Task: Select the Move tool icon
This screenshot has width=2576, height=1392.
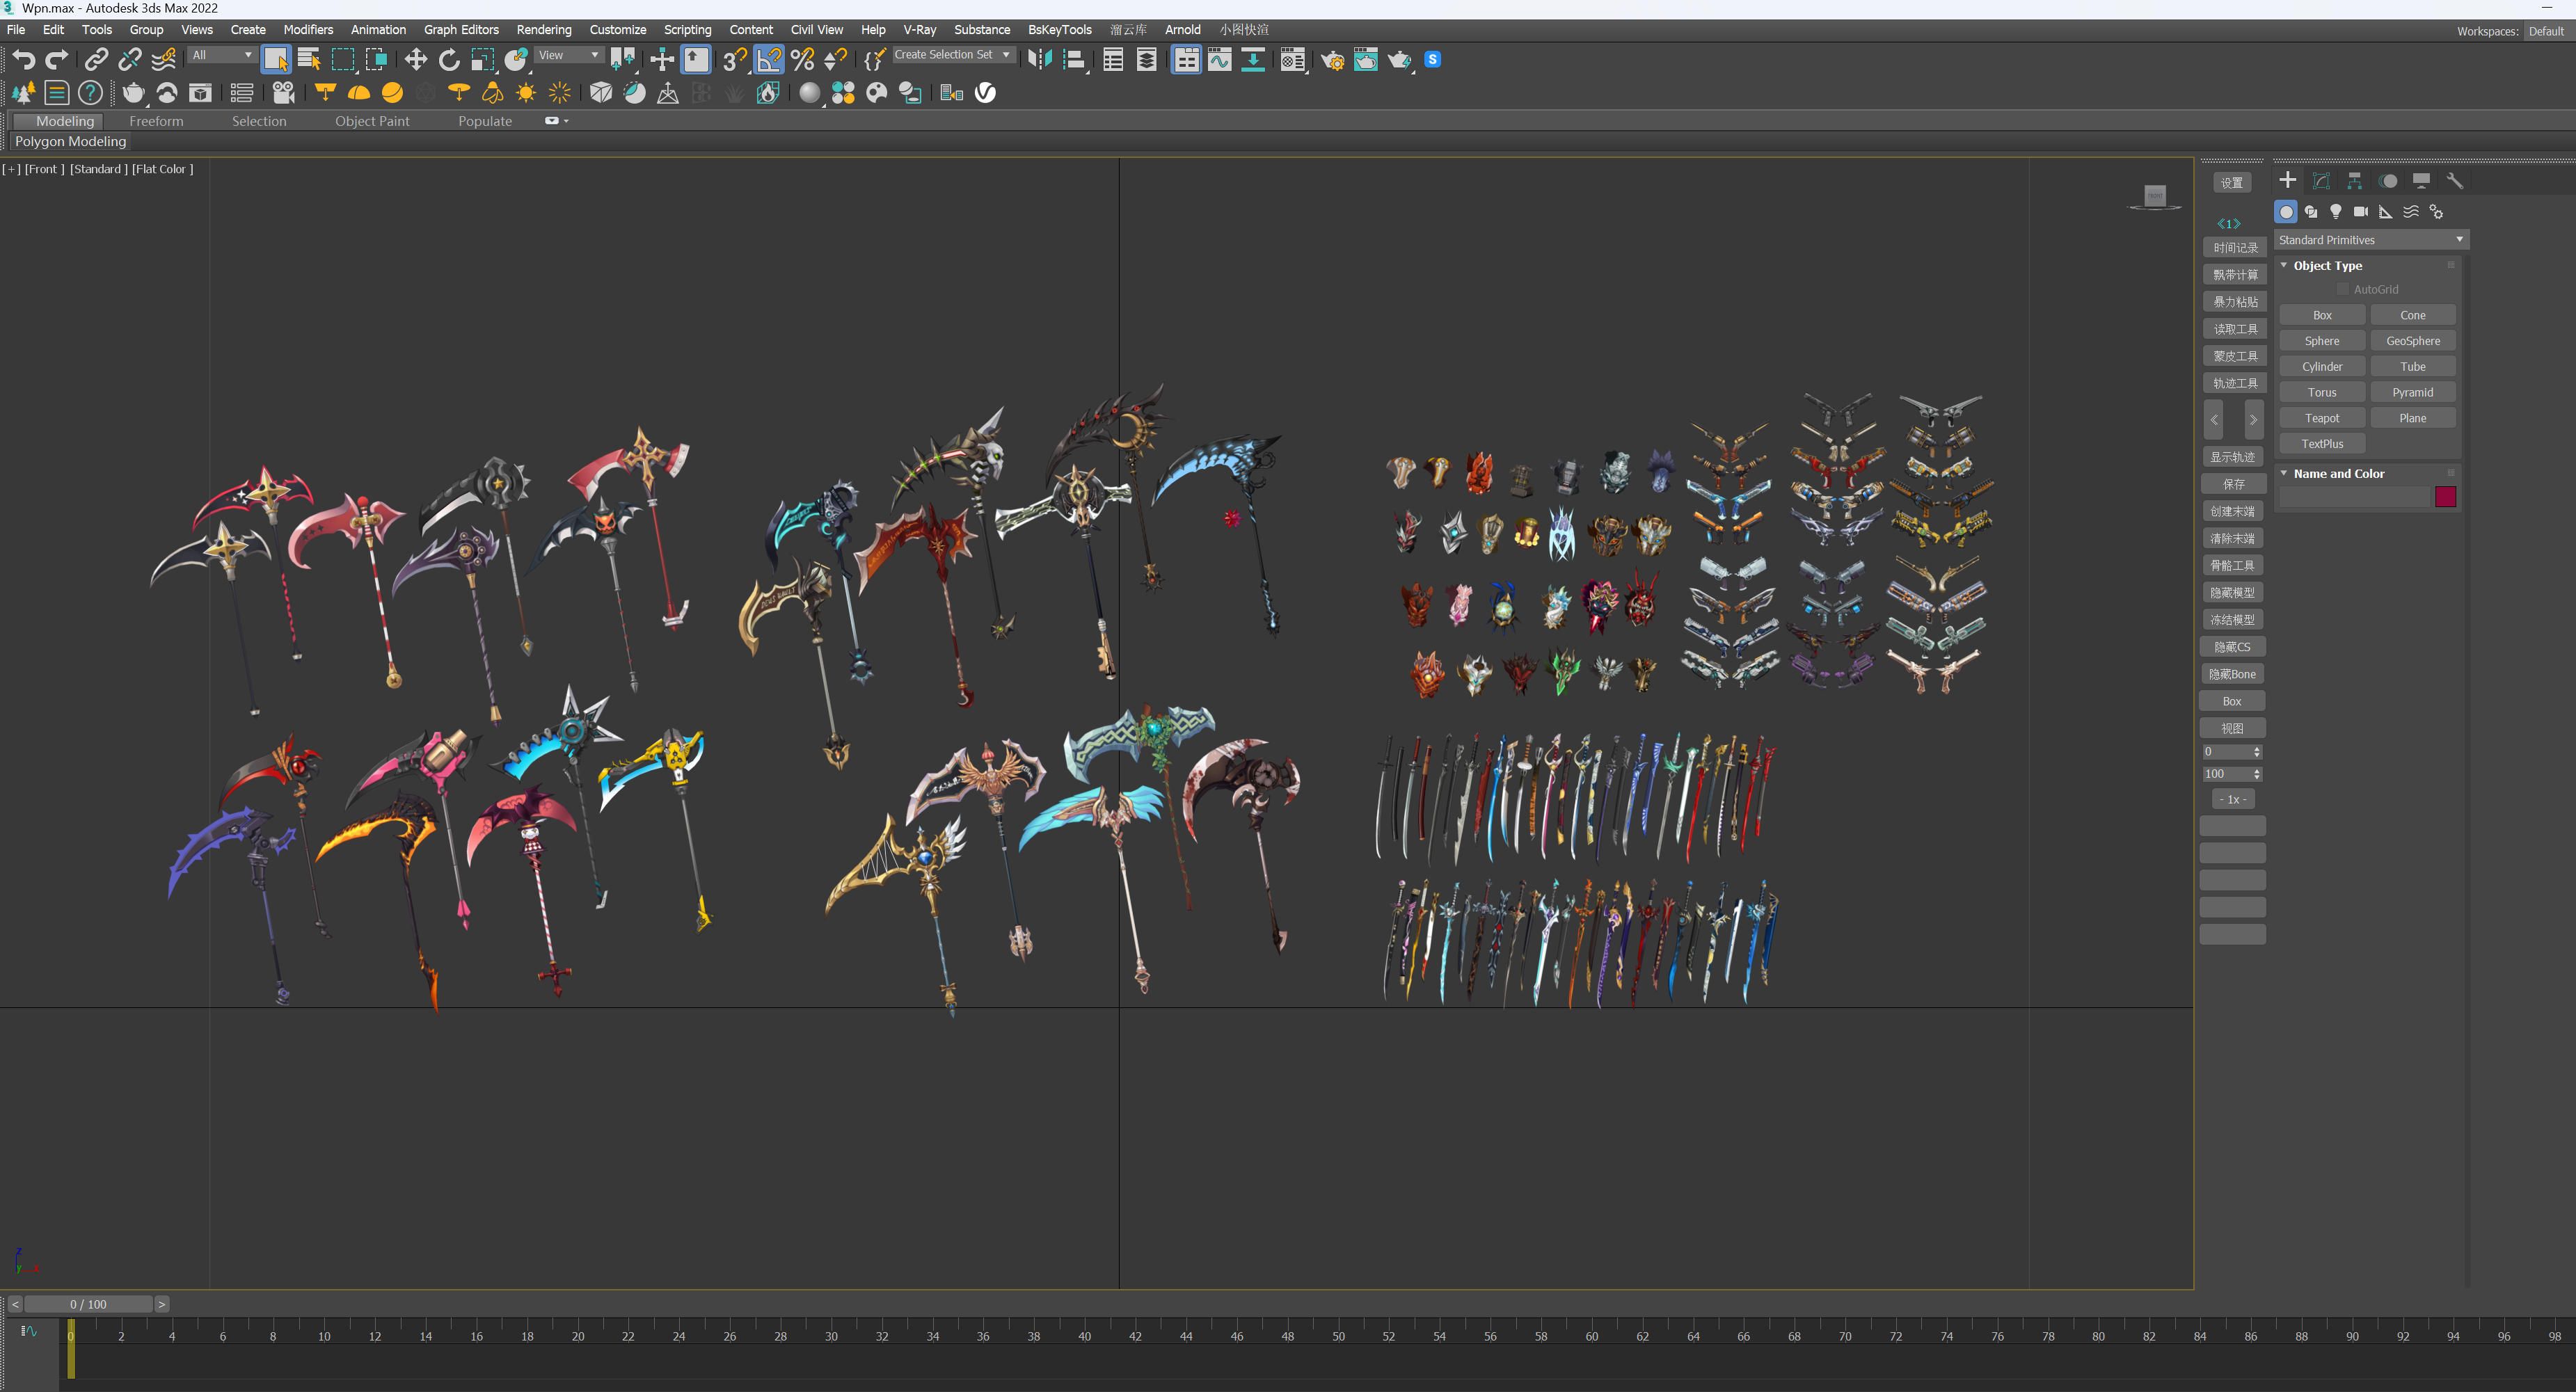Action: 415,59
